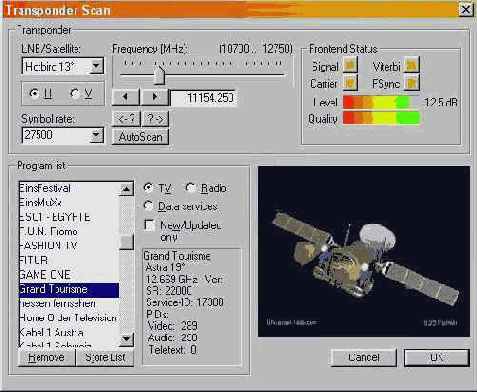Close the Transponder Scan window

[x=466, y=10]
